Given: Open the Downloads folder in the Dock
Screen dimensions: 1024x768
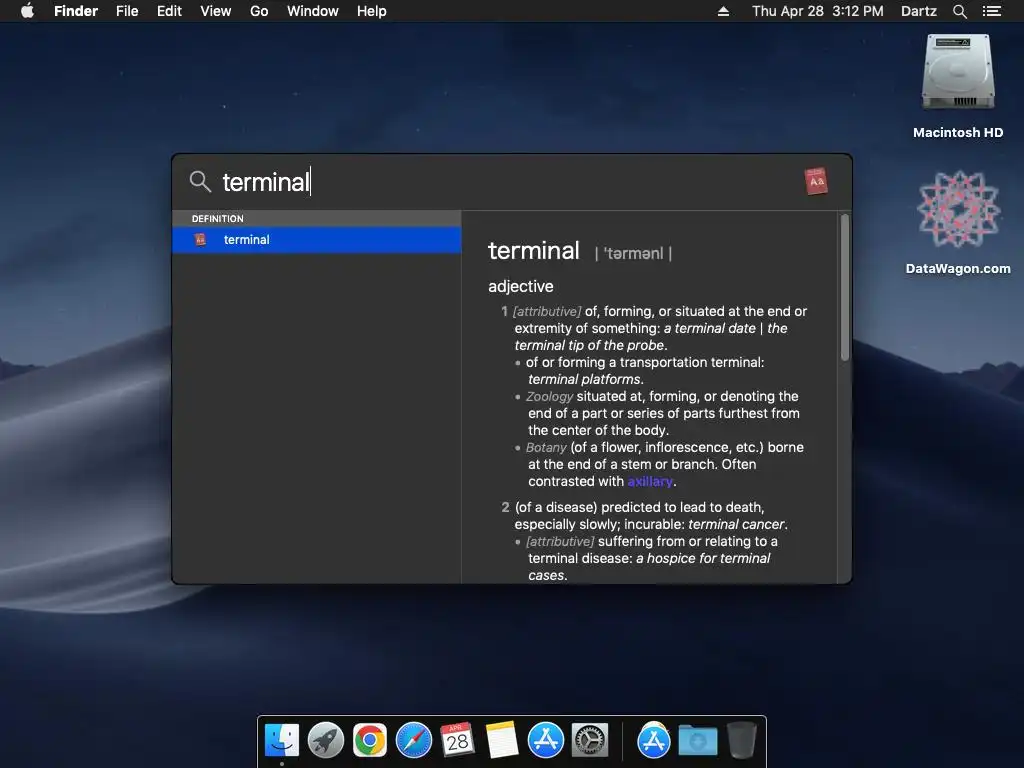Looking at the screenshot, I should point(697,741).
